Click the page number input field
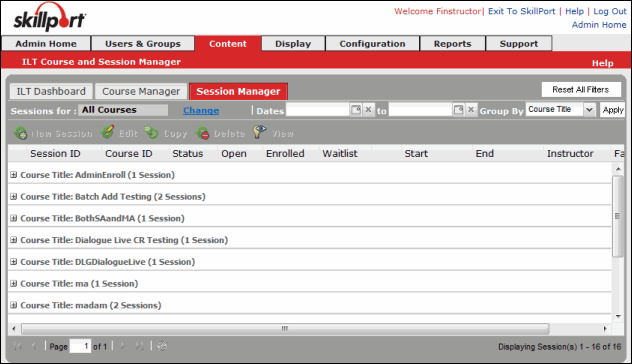632x364 pixels. click(x=80, y=346)
